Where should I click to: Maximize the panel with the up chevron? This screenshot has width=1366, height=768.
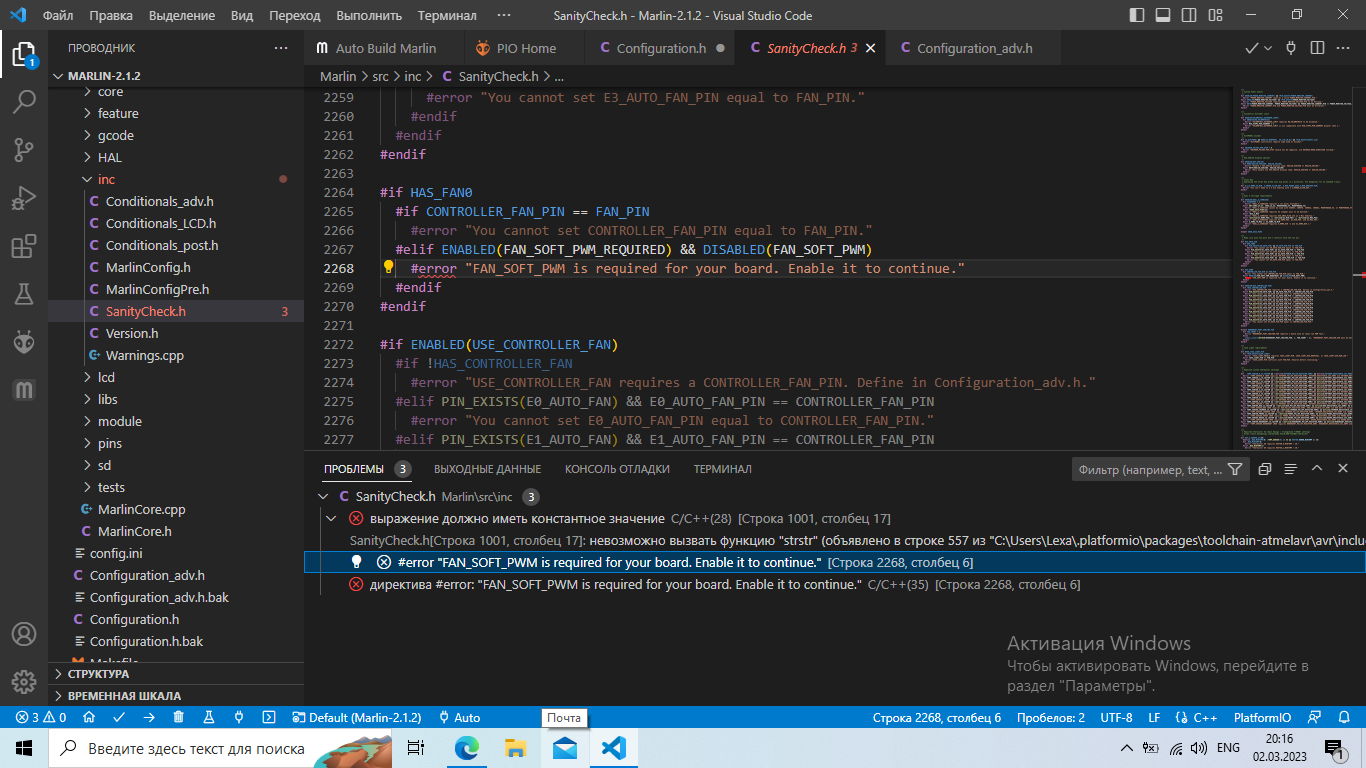(x=1316, y=469)
